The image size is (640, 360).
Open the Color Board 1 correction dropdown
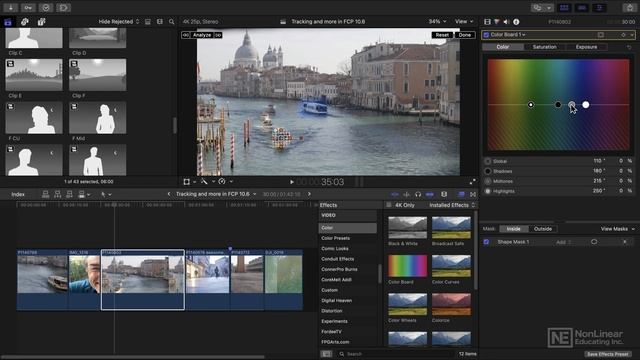pos(508,35)
